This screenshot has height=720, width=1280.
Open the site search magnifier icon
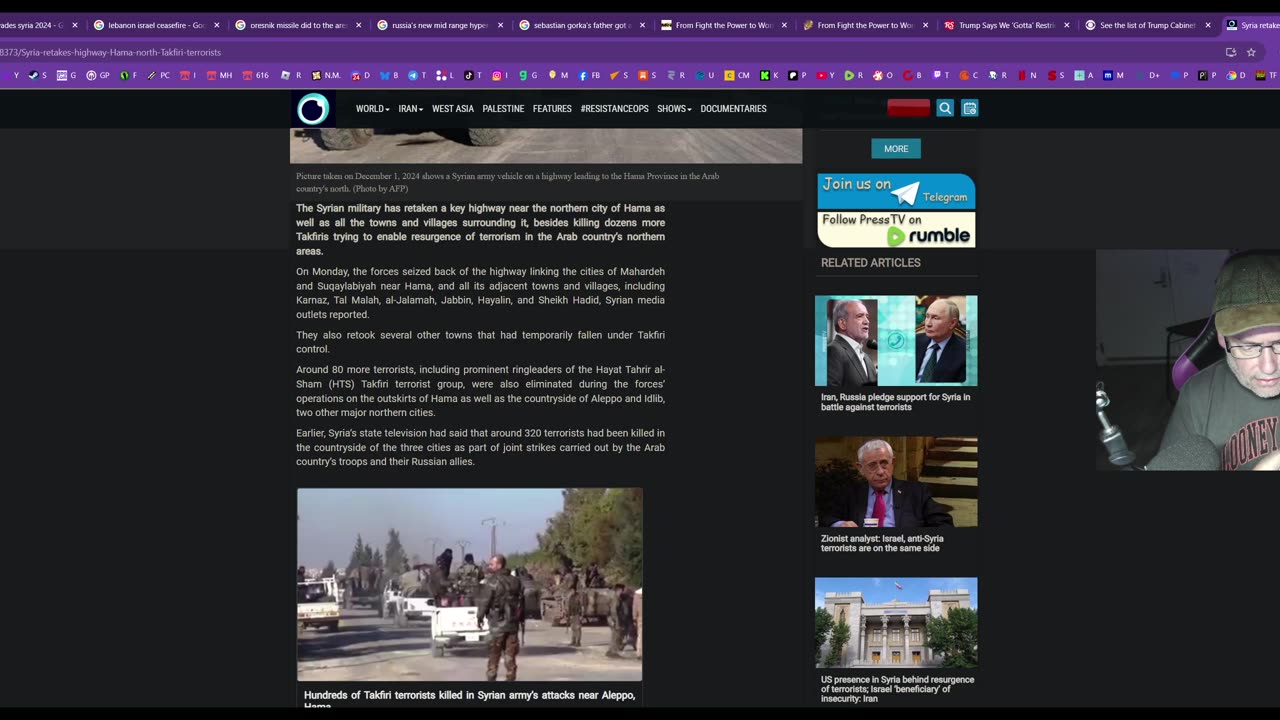[945, 108]
